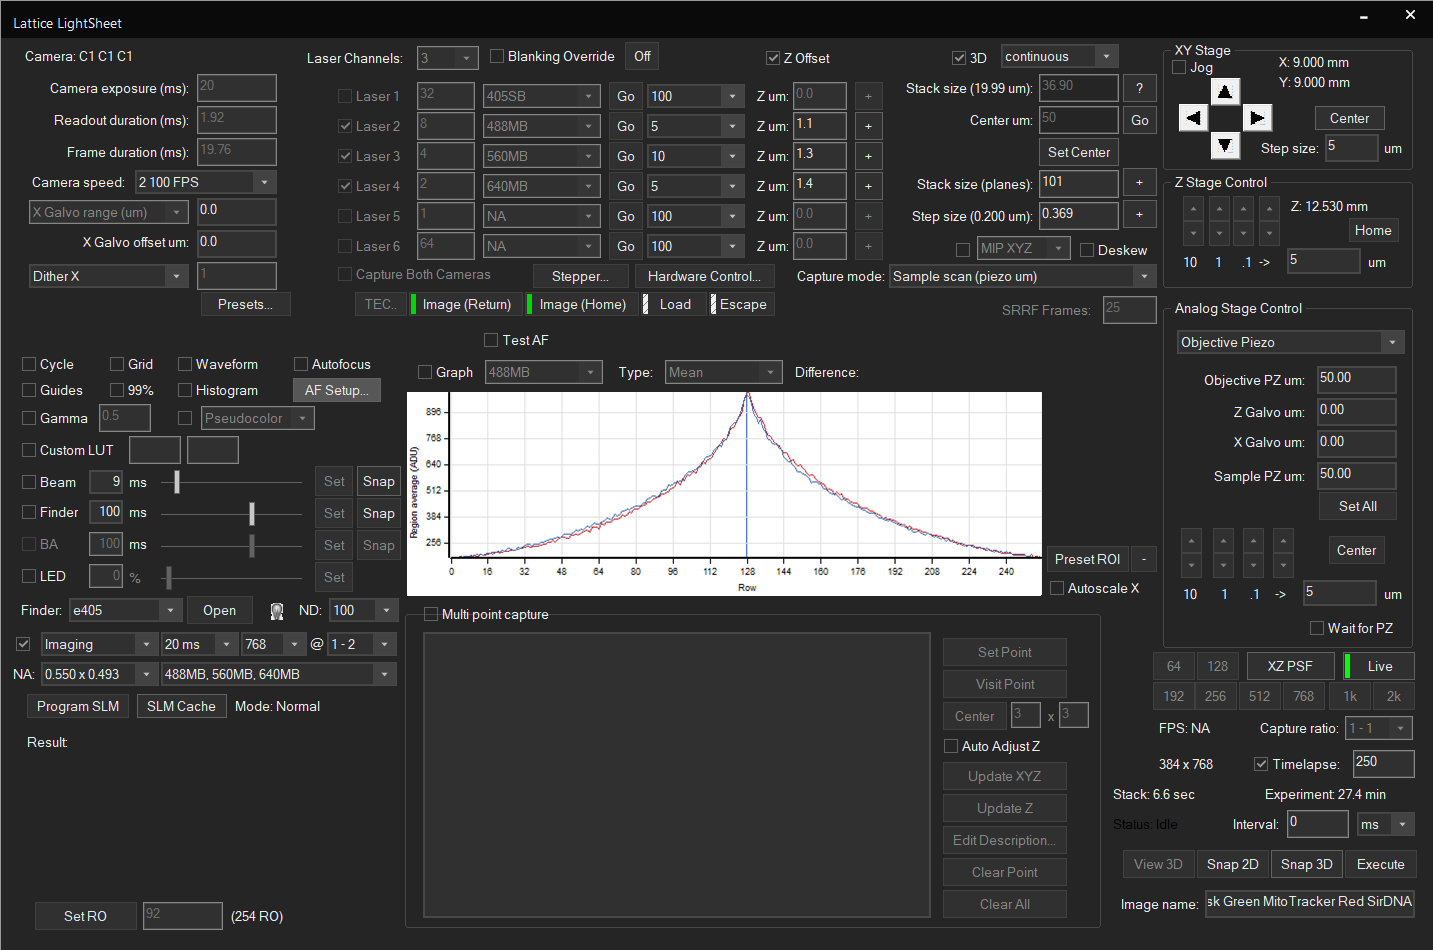
Task: Click the lamp icon next to the ND dropdown
Action: pyautogui.click(x=276, y=610)
